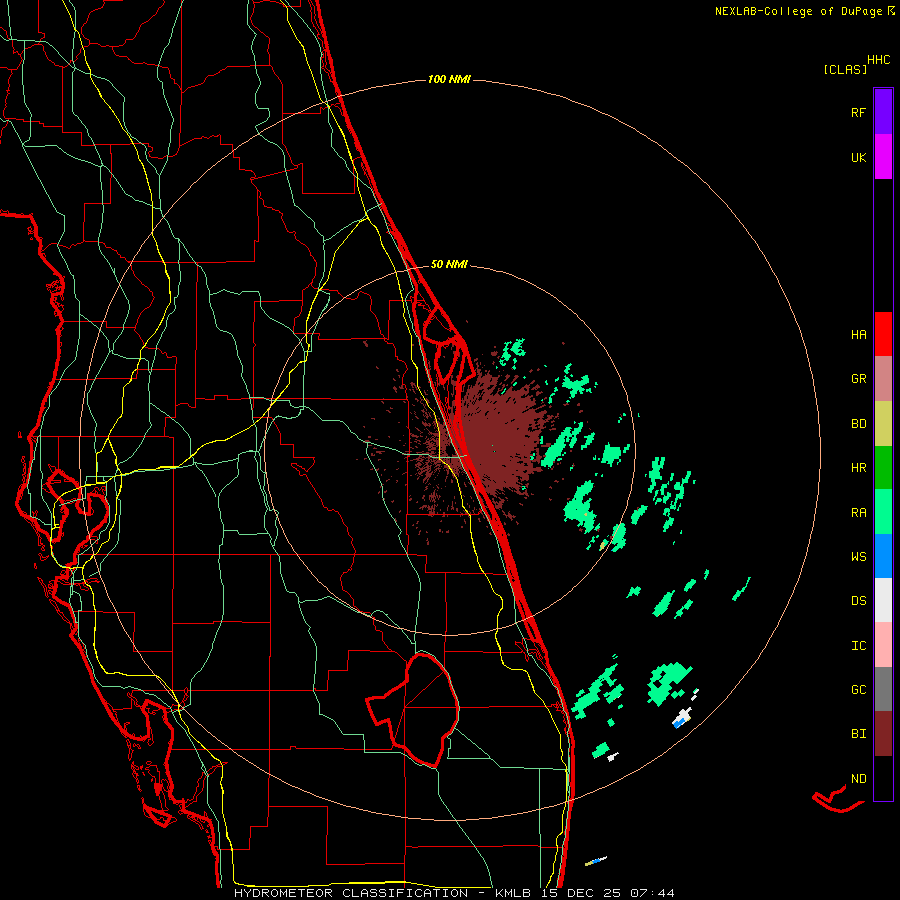Click the BI legend label
The width and height of the screenshot is (900, 900).
click(x=858, y=734)
